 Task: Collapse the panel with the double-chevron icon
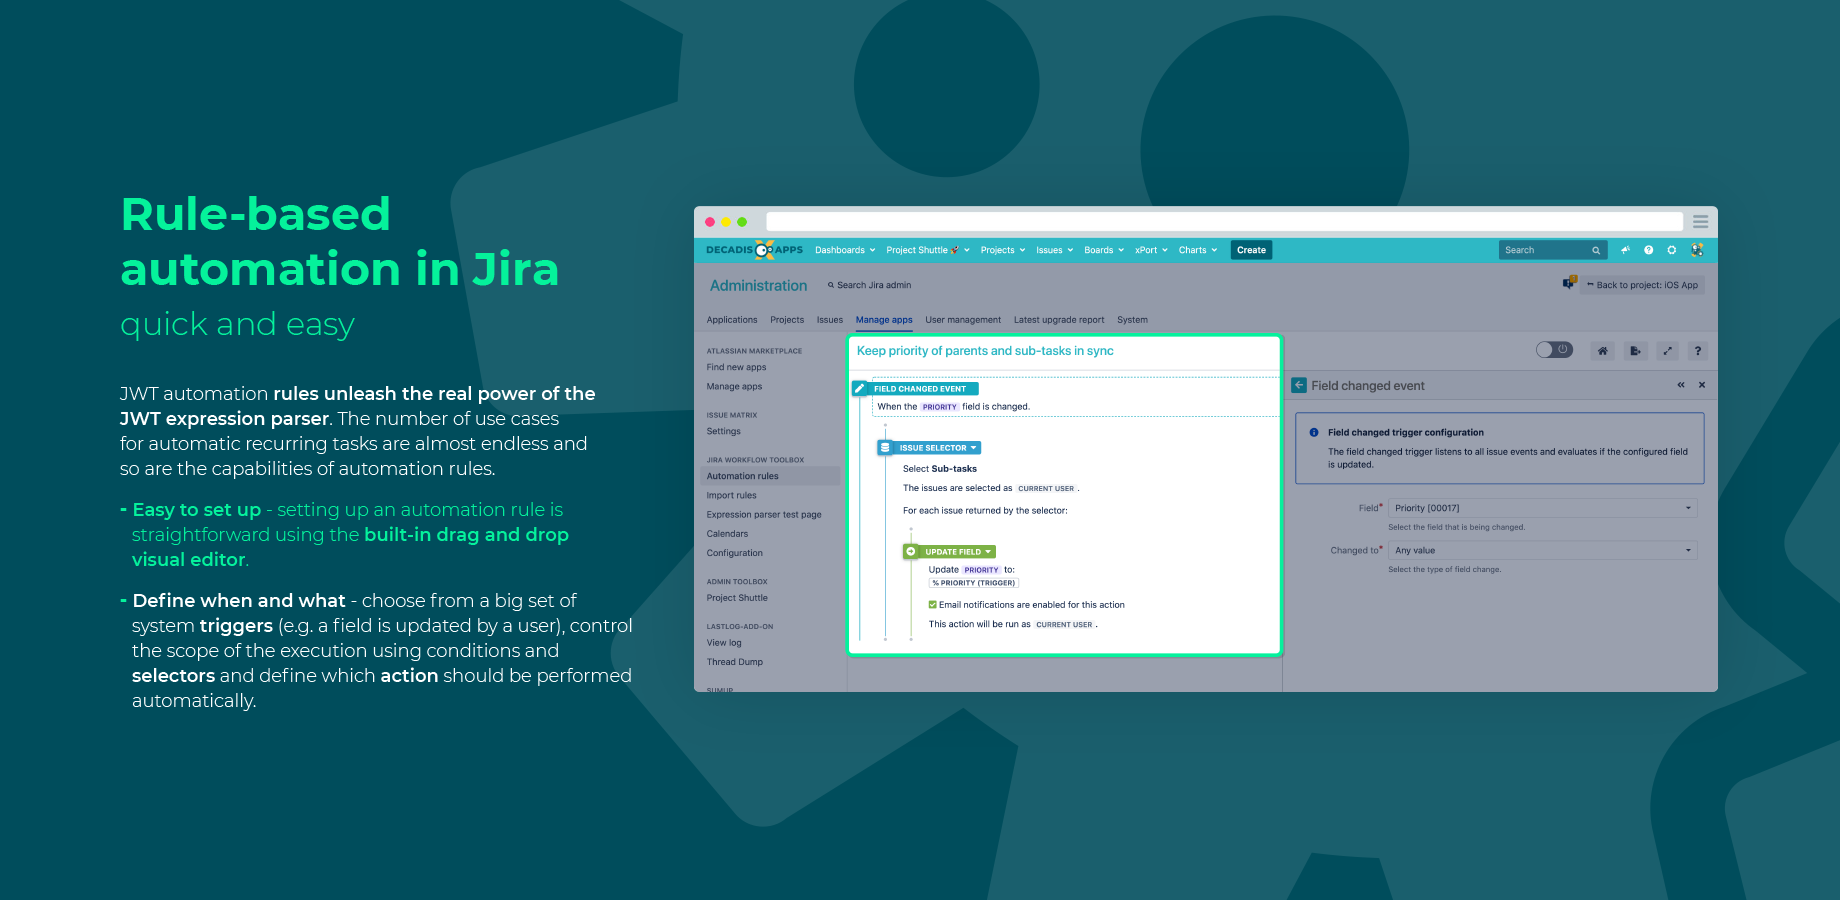point(1681,385)
